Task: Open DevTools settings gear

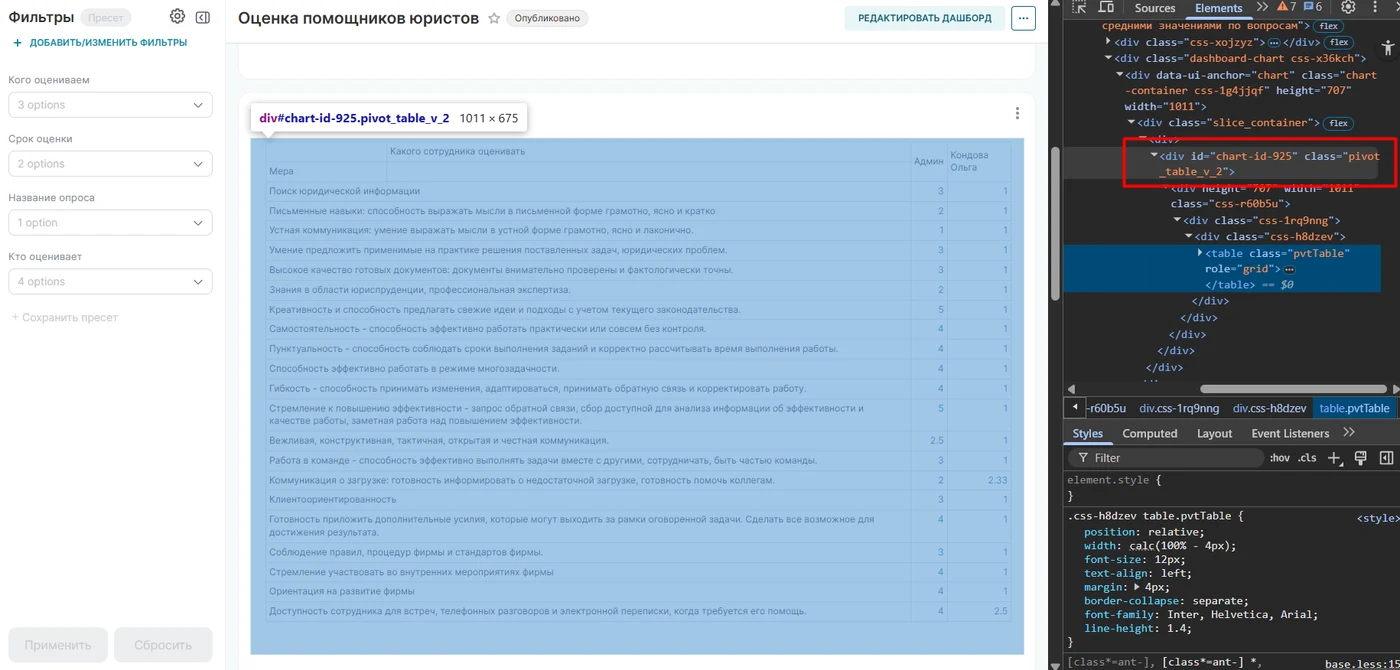Action: point(1348,7)
